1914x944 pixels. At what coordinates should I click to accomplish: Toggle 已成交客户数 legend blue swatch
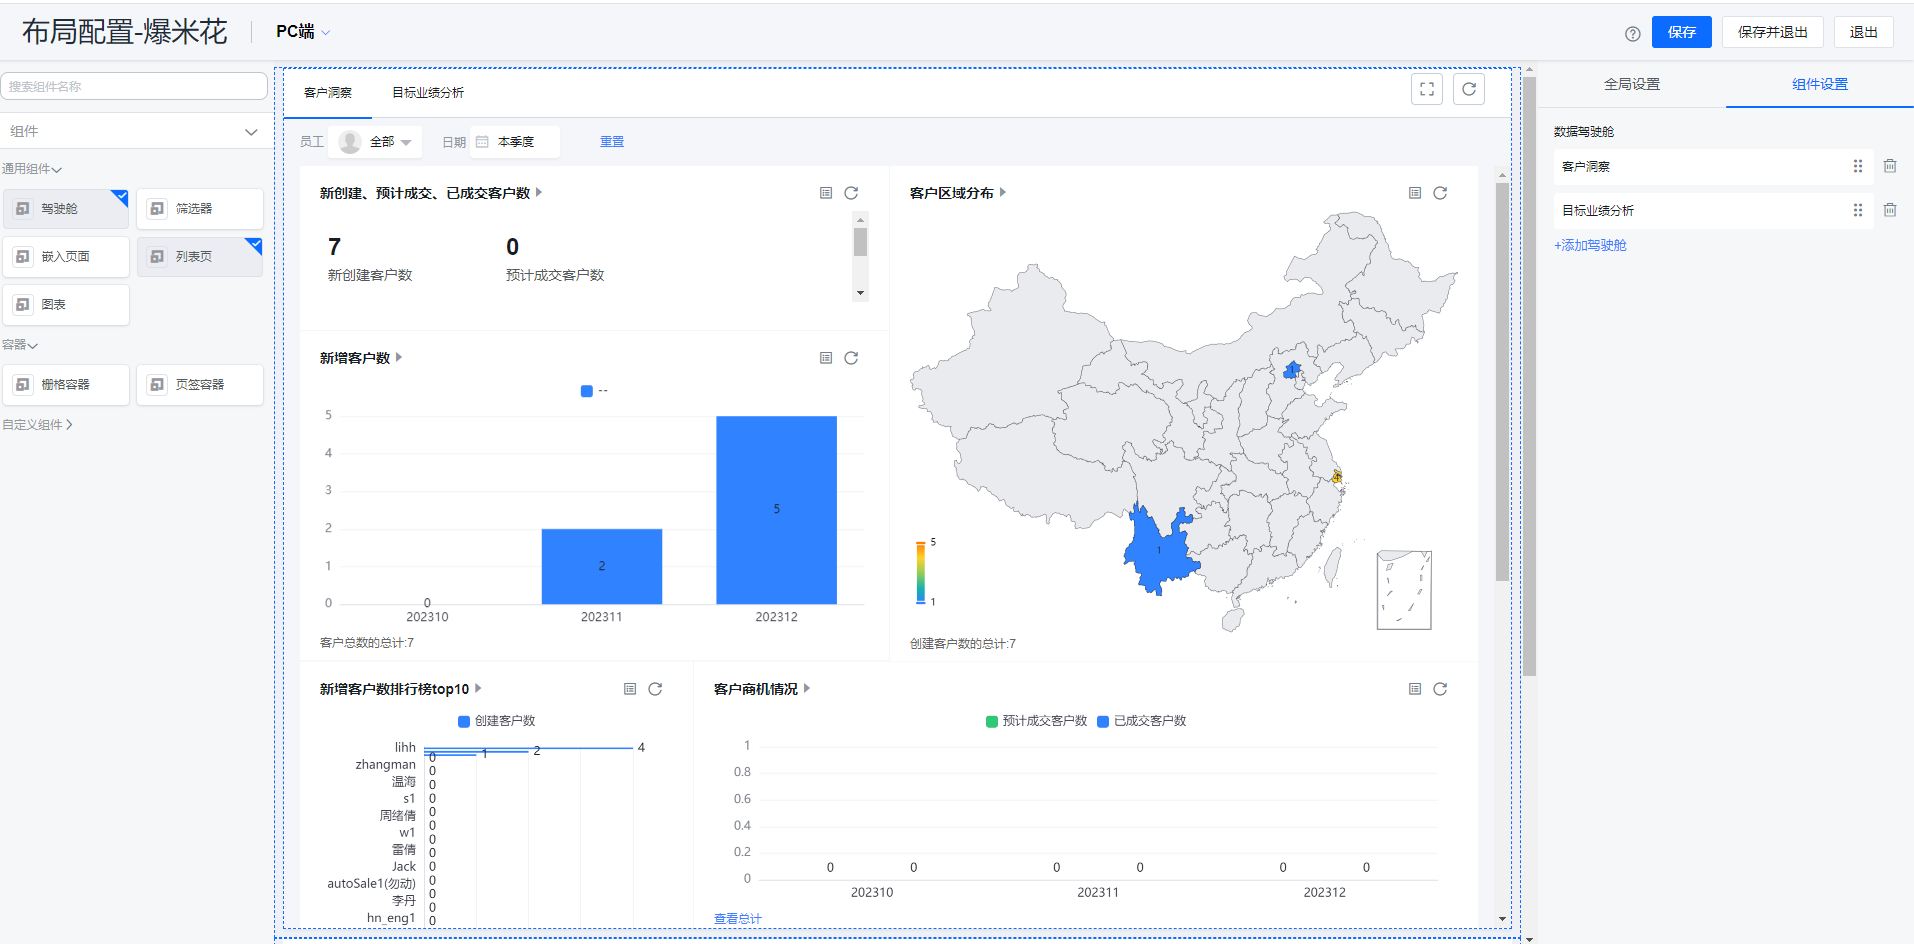point(1103,721)
